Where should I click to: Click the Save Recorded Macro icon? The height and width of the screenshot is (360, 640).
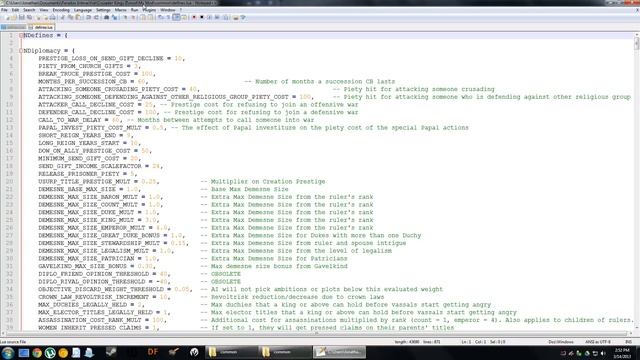pyautogui.click(x=226, y=18)
